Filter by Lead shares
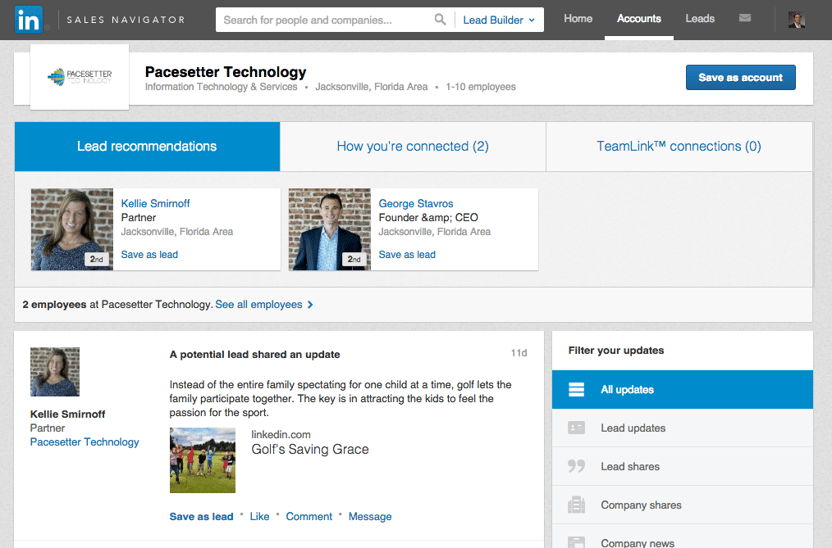This screenshot has height=548, width=832. 682,466
